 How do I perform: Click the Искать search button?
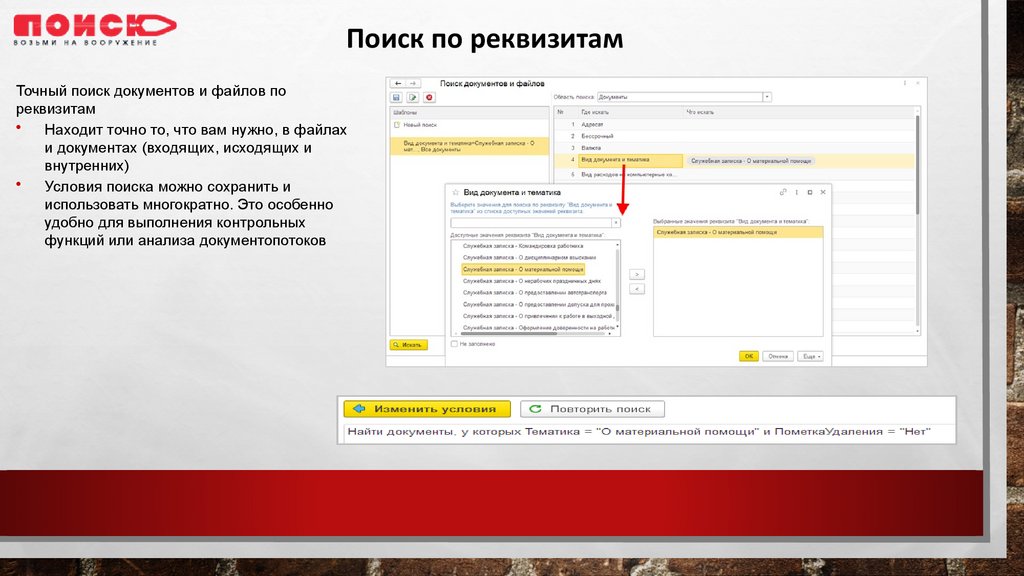pyautogui.click(x=409, y=345)
